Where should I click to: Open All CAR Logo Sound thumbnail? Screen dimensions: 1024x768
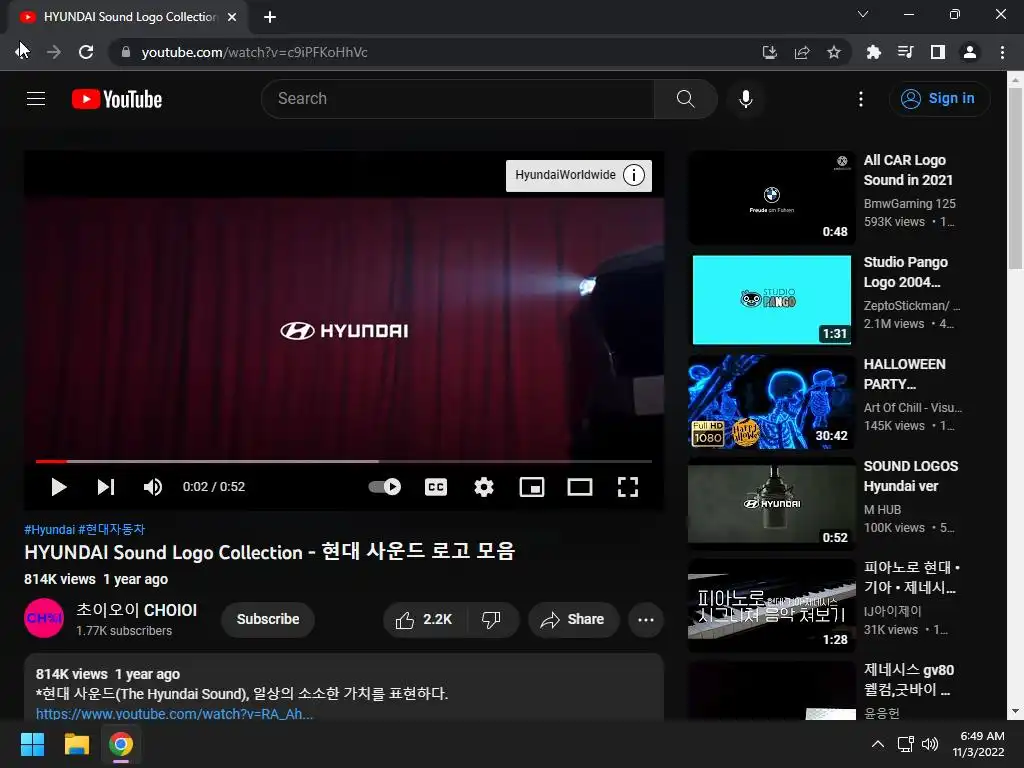click(x=772, y=198)
